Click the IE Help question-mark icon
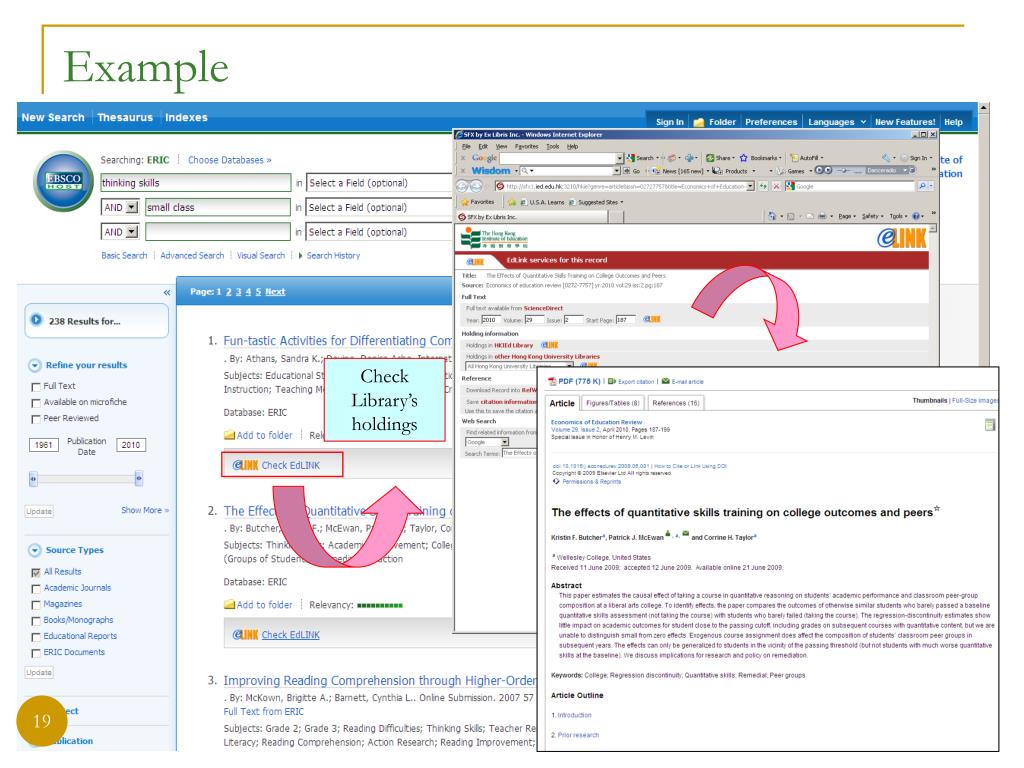This screenshot has width=1024, height=768. [916, 216]
